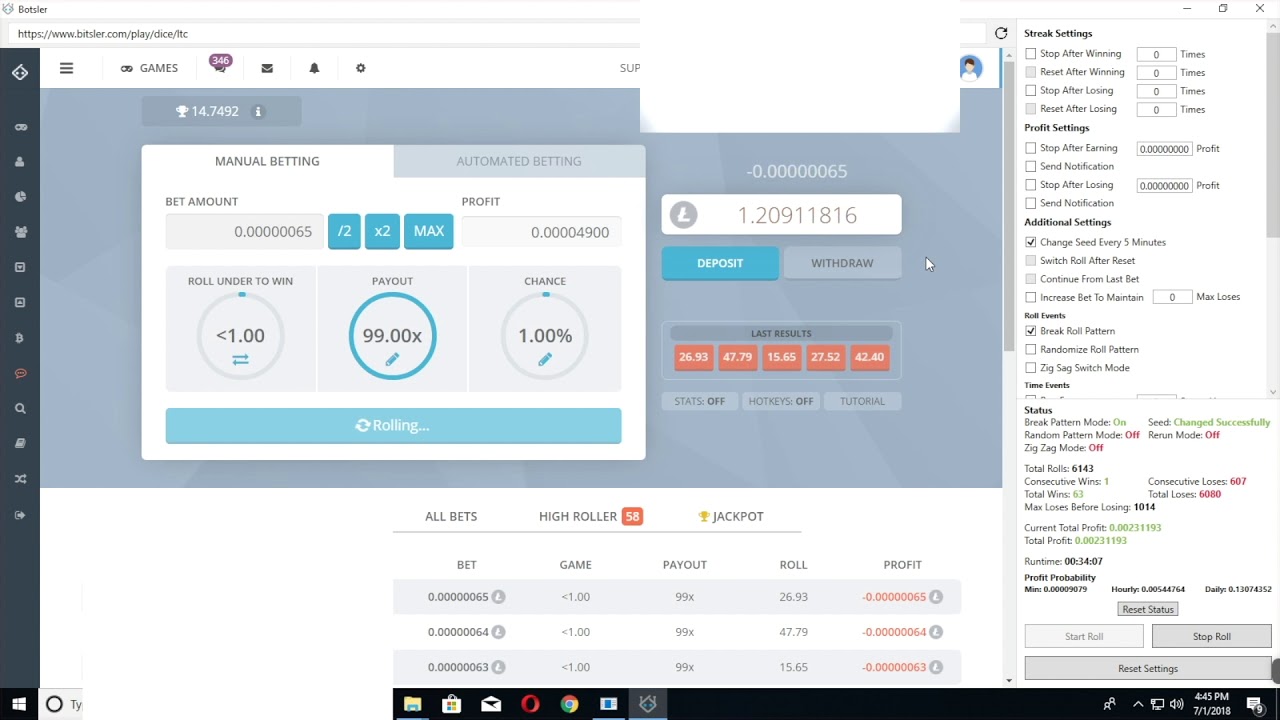This screenshot has height=720, width=1280.
Task: Click the info icon beside 14.7492
Action: tap(258, 111)
